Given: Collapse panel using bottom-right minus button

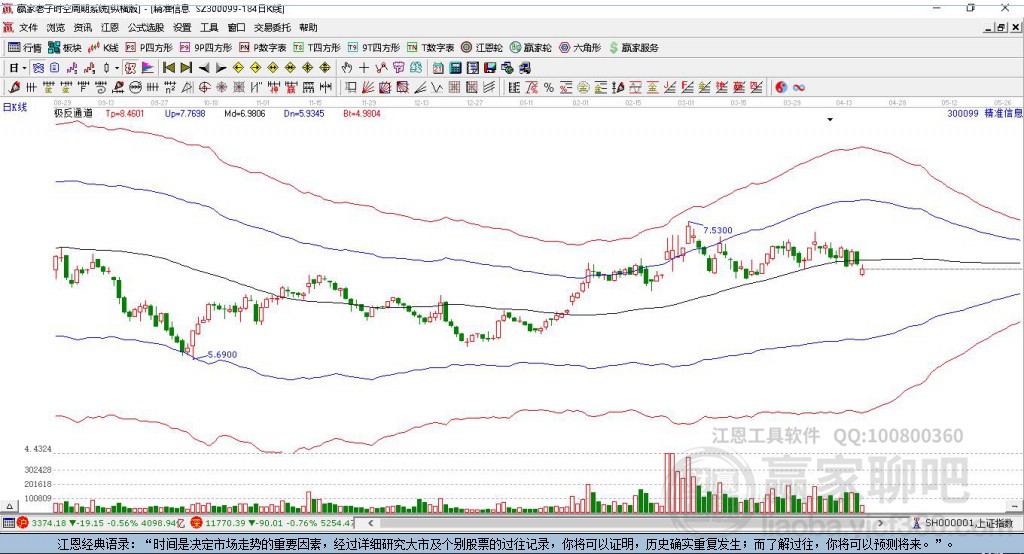Looking at the screenshot, I should click(x=1014, y=506).
